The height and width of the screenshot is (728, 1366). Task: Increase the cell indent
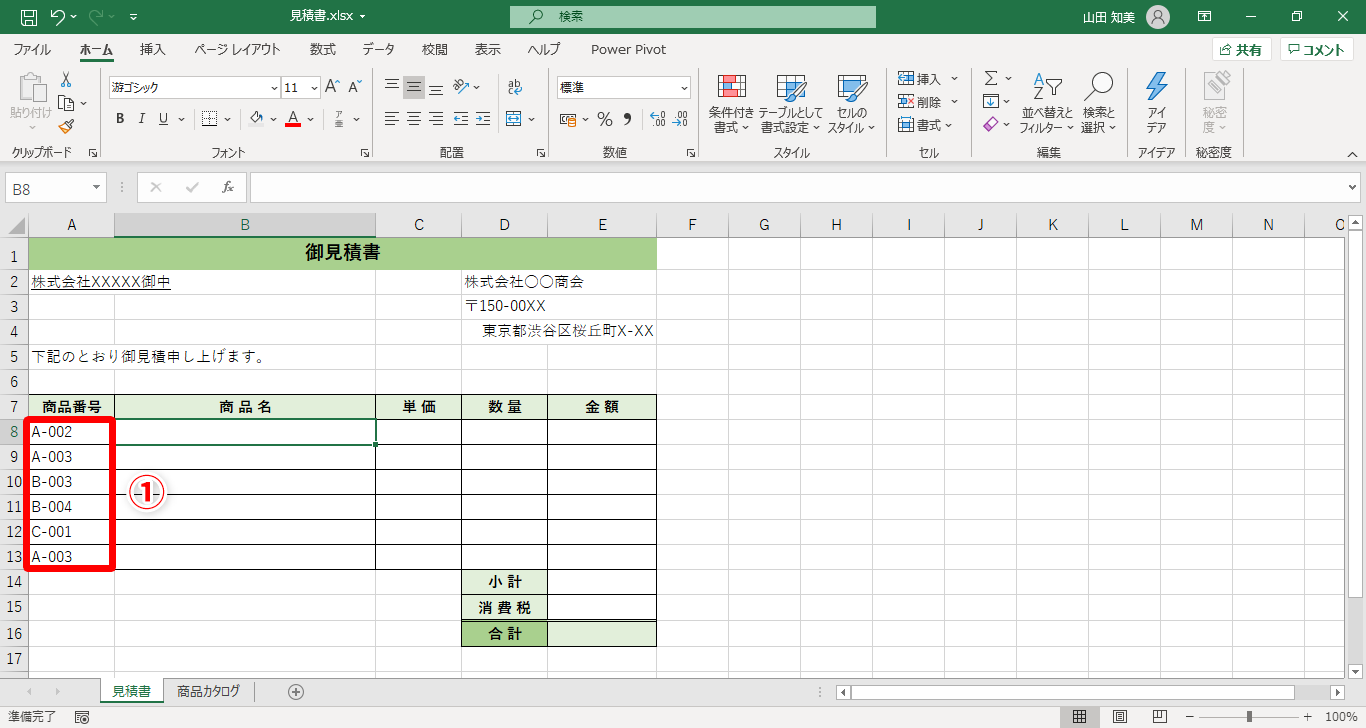(x=483, y=119)
